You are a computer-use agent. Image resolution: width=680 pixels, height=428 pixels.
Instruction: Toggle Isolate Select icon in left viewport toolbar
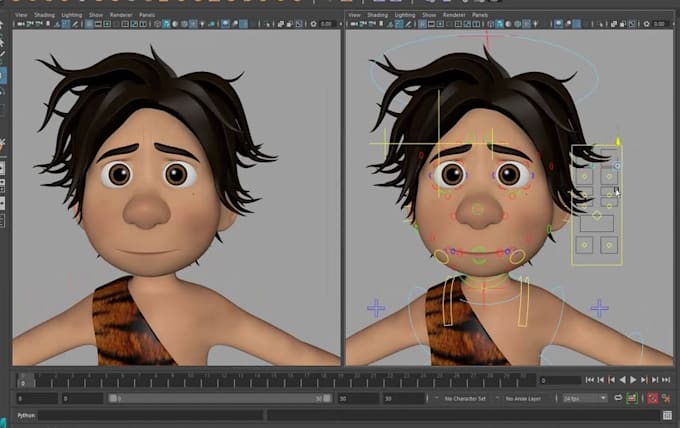pyautogui.click(x=268, y=24)
